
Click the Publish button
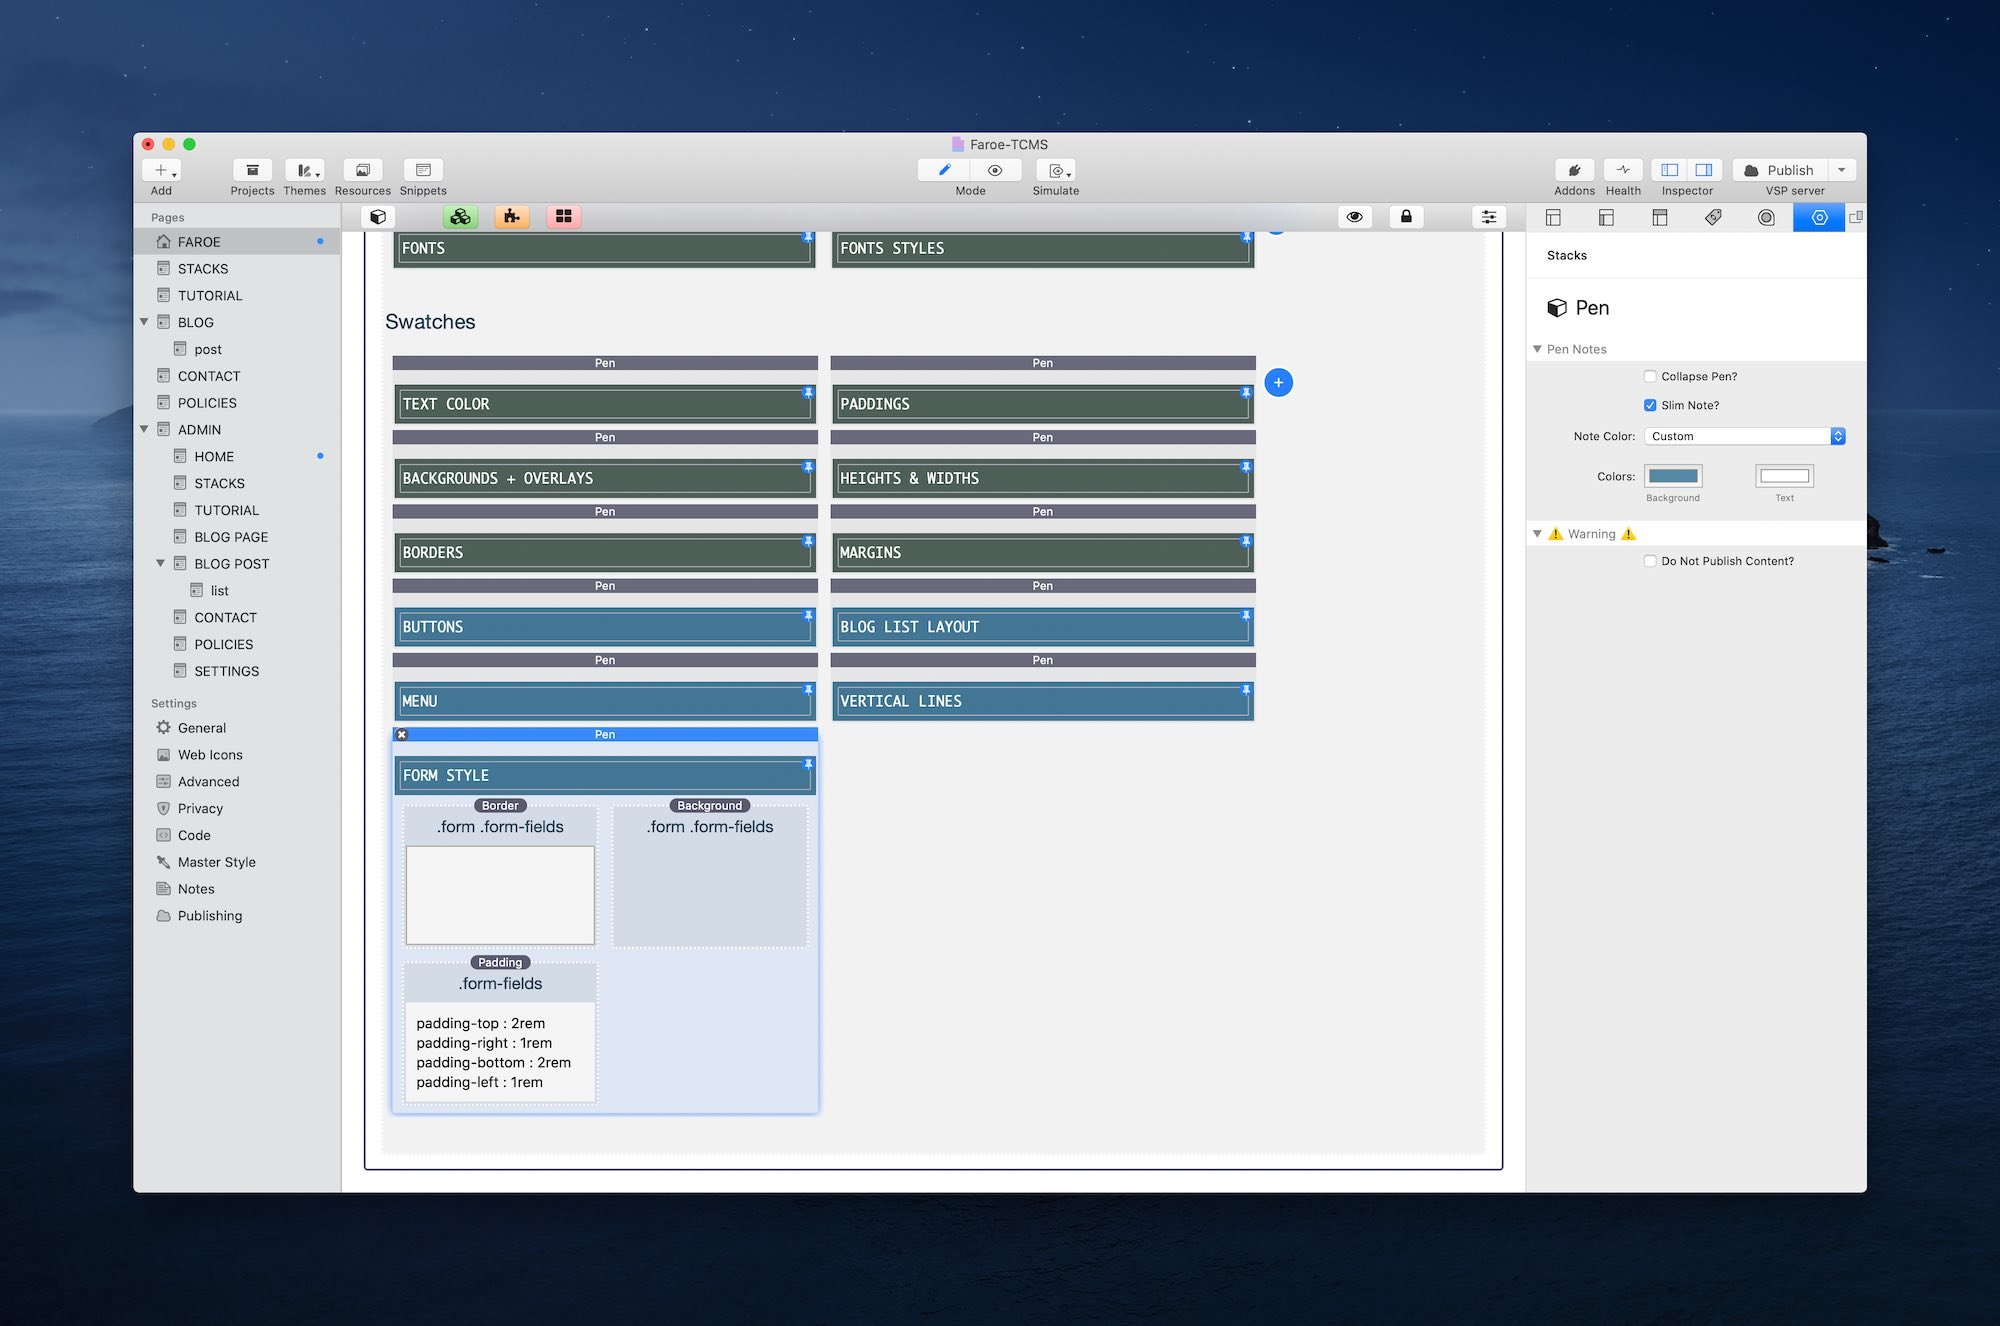[1780, 170]
